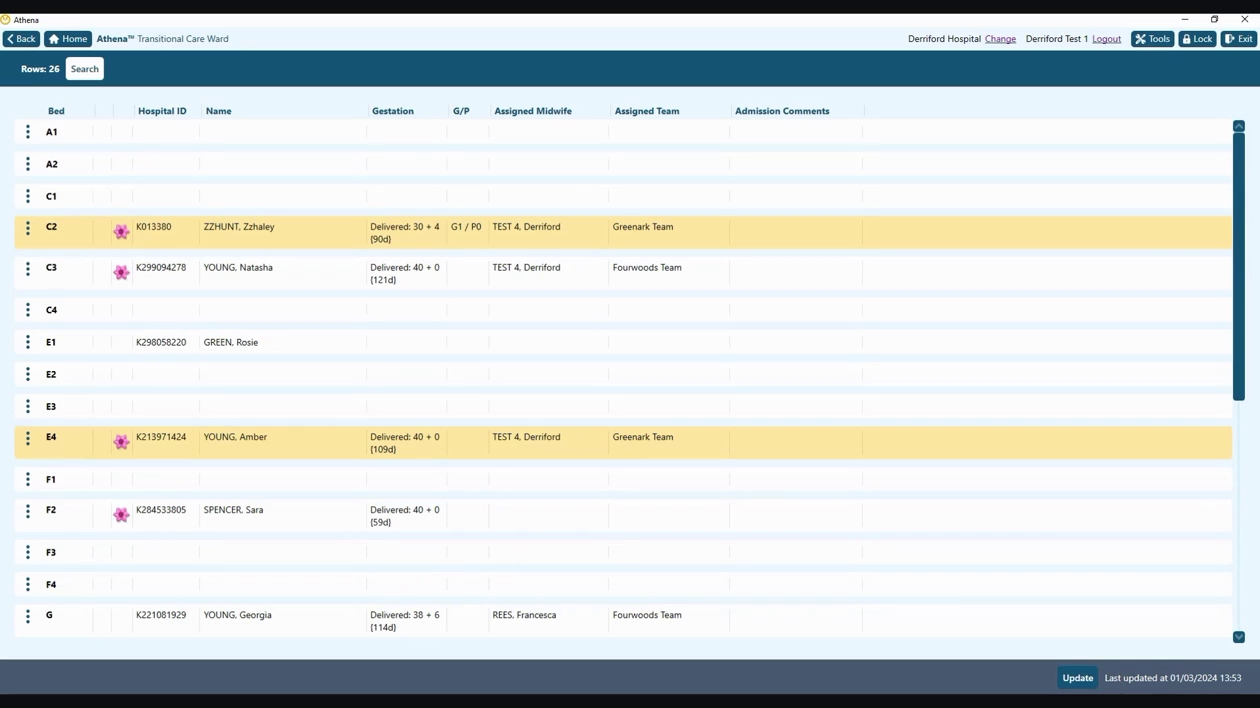Select patient name YOUNG, Amber
This screenshot has height=708, width=1260.
[235, 437]
